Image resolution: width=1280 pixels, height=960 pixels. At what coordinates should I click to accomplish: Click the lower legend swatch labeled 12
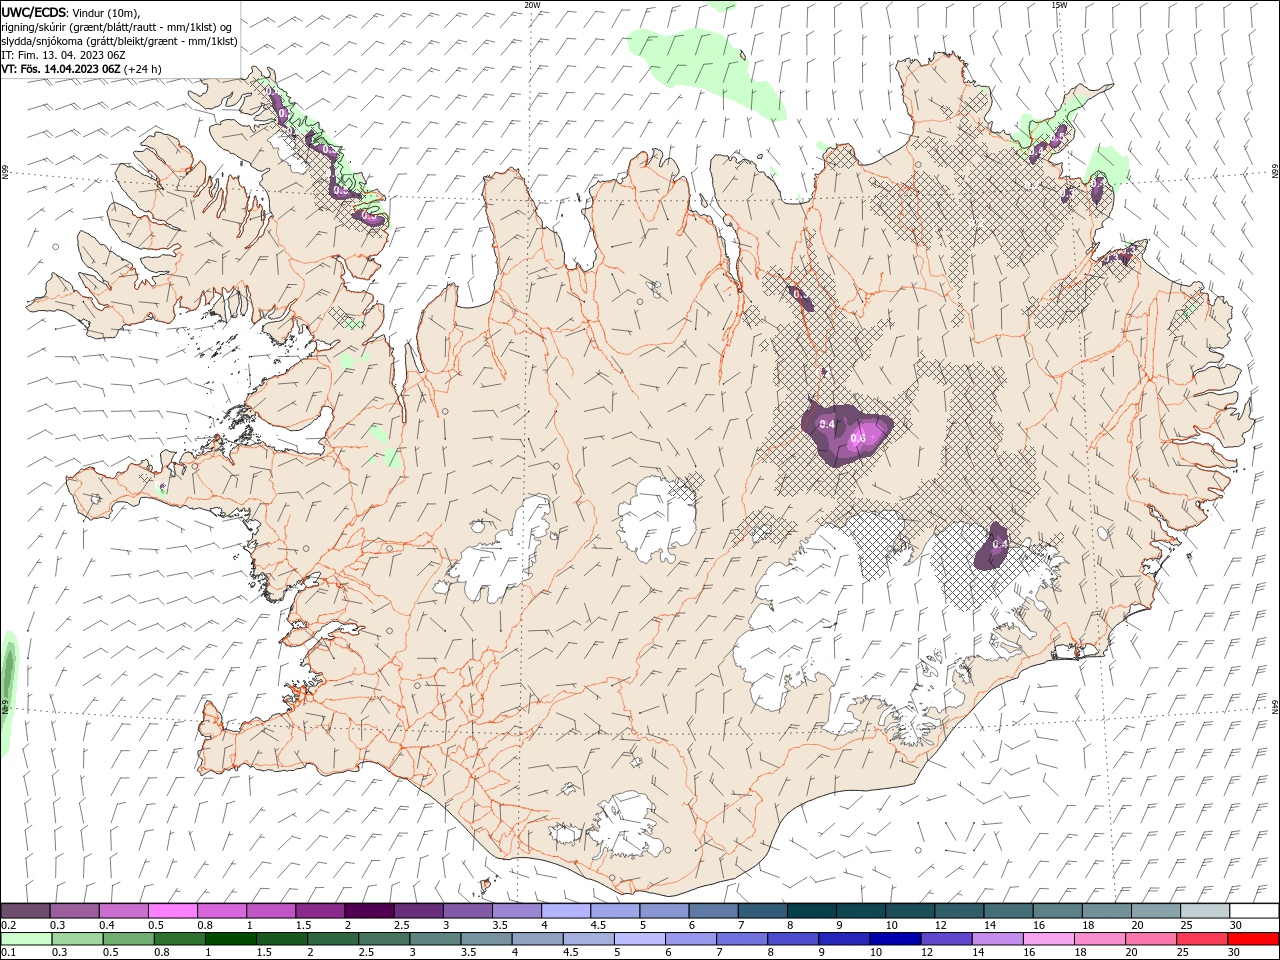[x=947, y=939]
